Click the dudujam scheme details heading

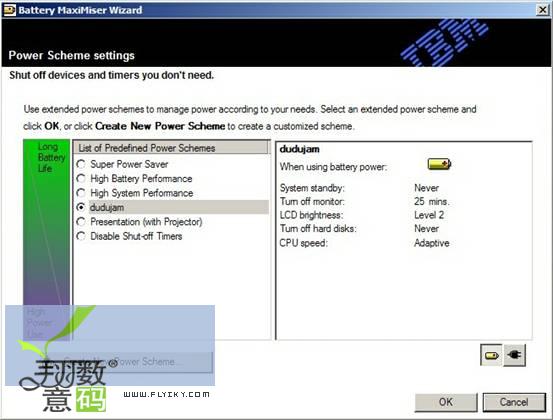299,149
